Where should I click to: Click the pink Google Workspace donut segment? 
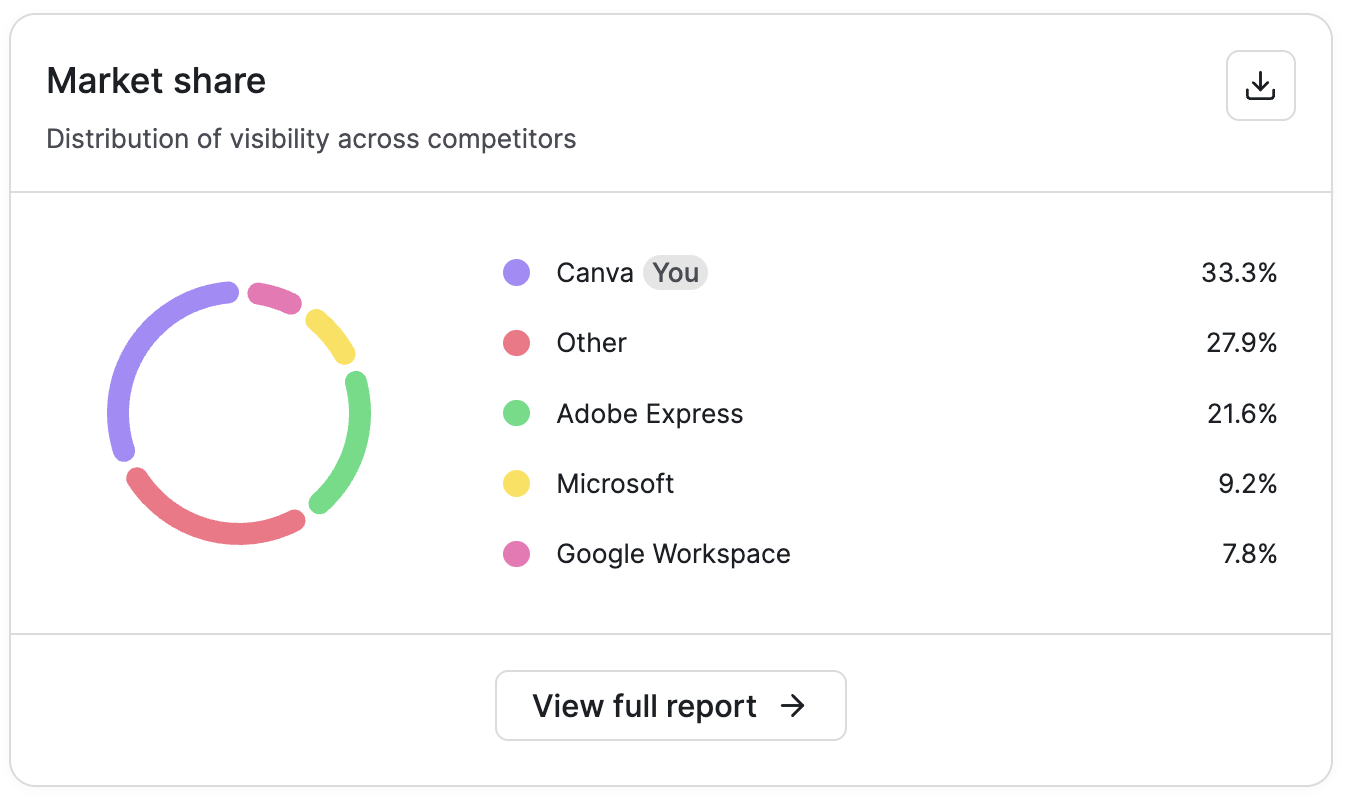point(275,297)
